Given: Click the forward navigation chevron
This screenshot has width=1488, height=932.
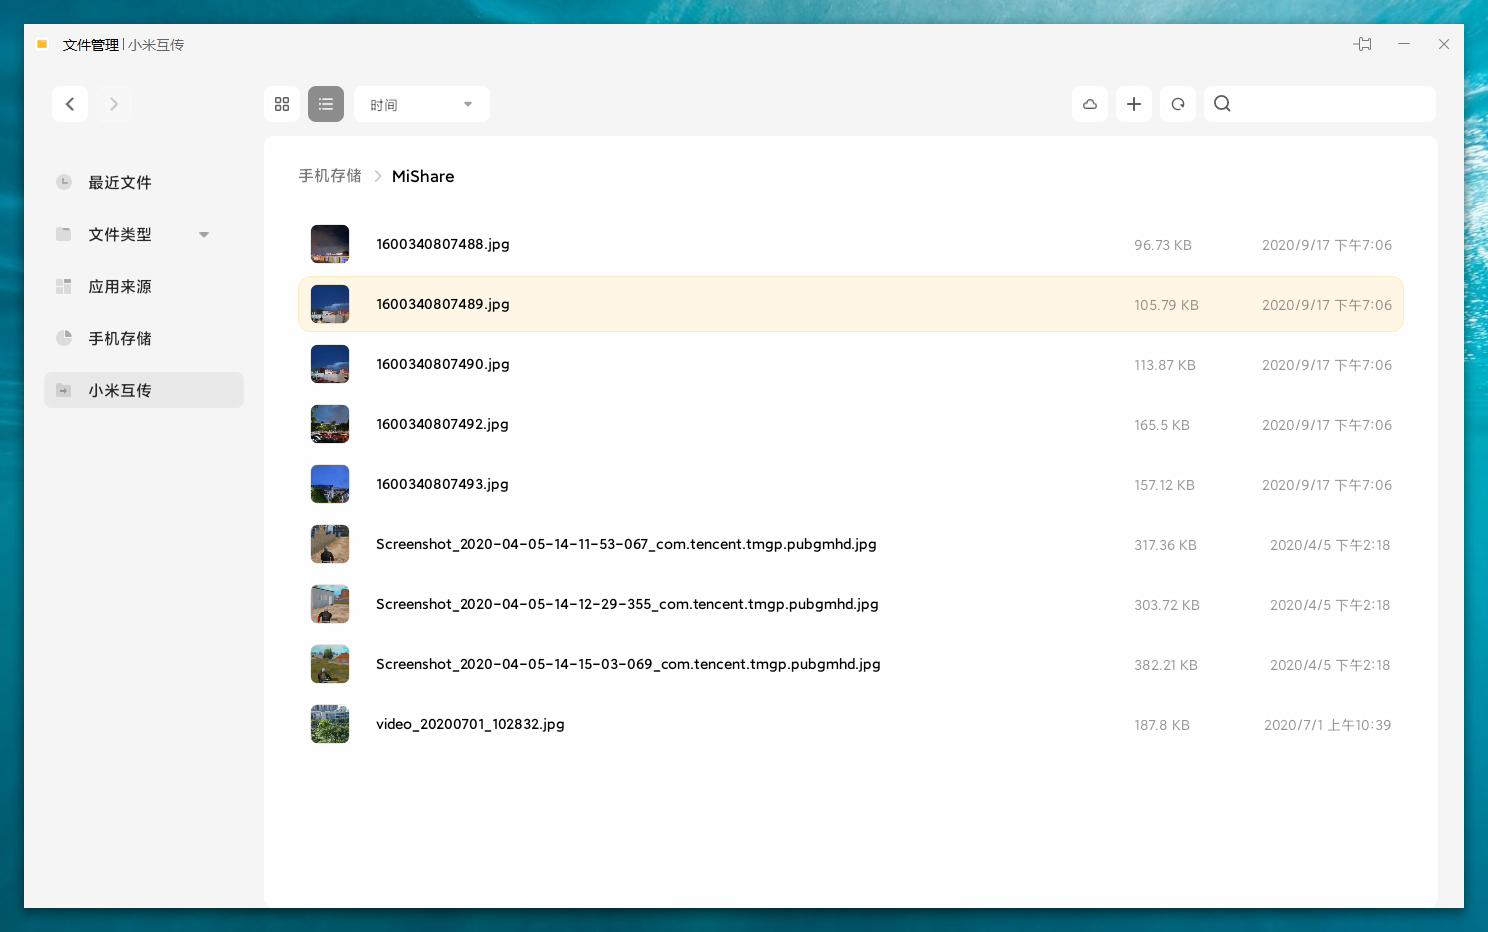Looking at the screenshot, I should [x=114, y=104].
